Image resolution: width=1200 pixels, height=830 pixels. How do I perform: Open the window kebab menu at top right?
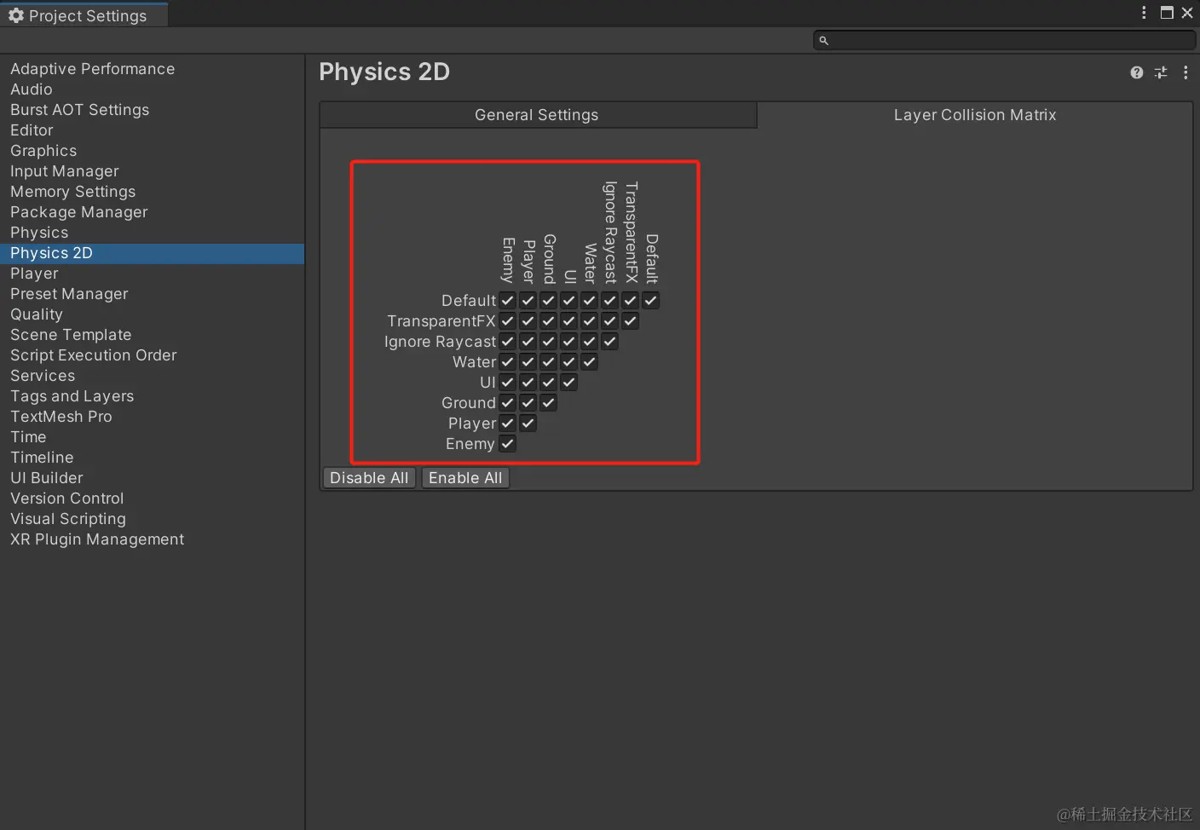[1145, 13]
